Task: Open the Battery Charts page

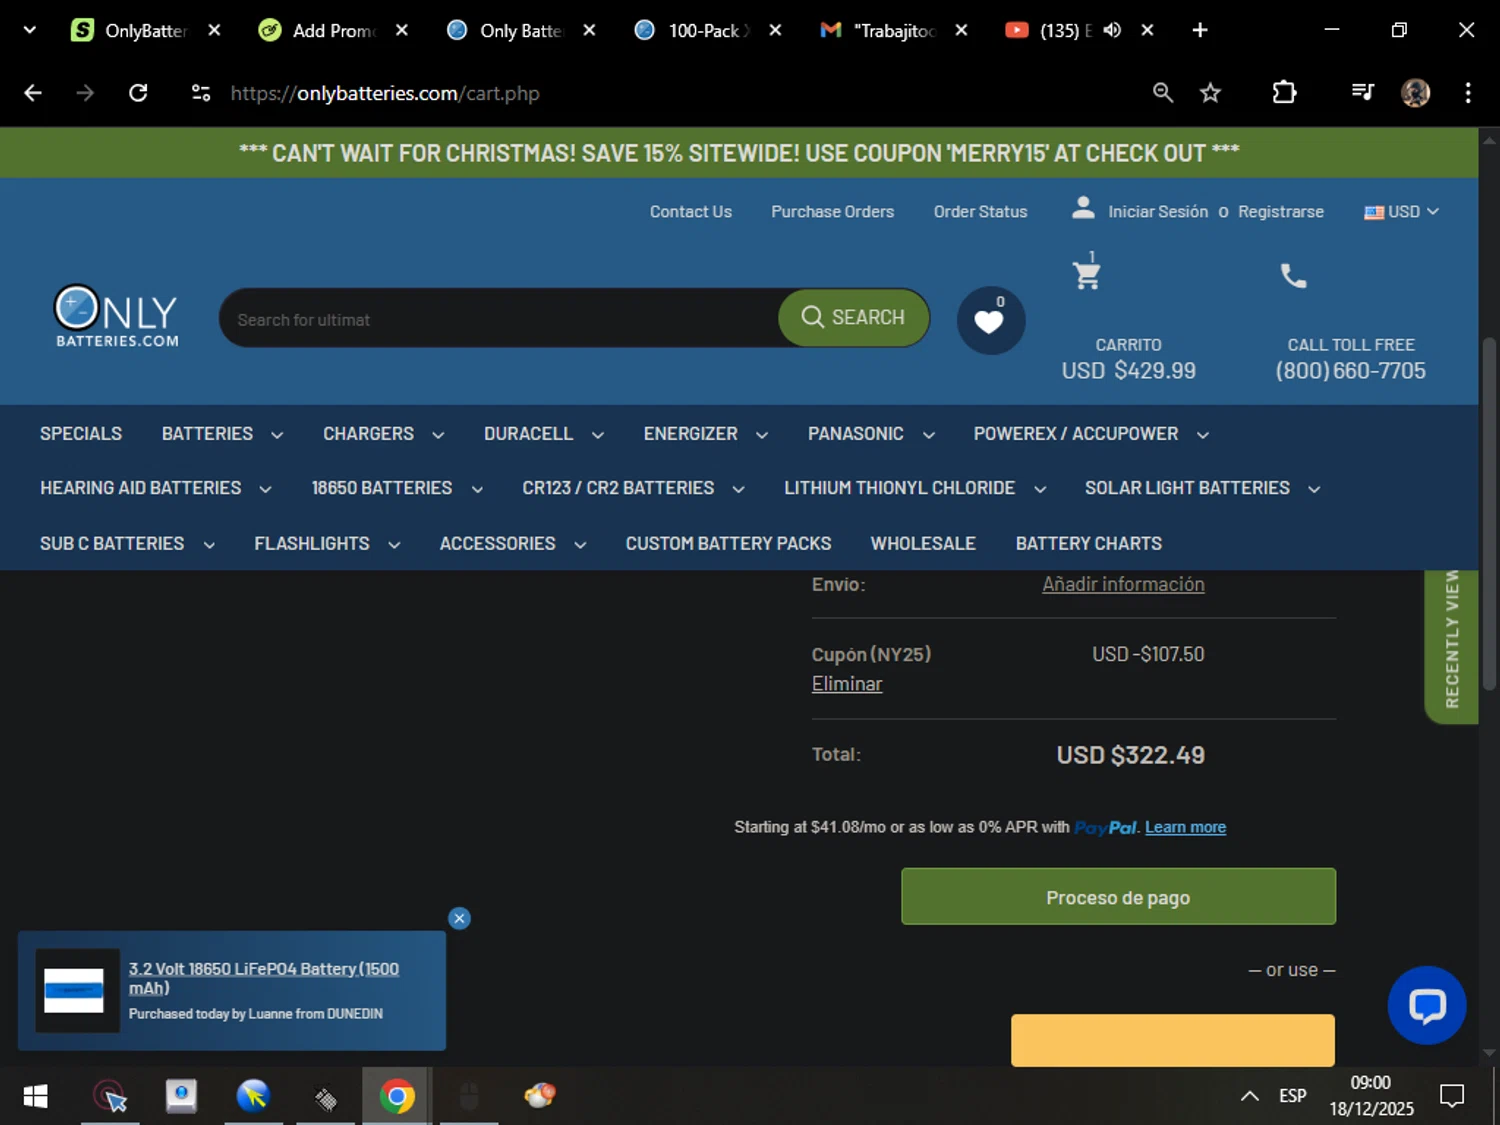Action: [x=1089, y=544]
